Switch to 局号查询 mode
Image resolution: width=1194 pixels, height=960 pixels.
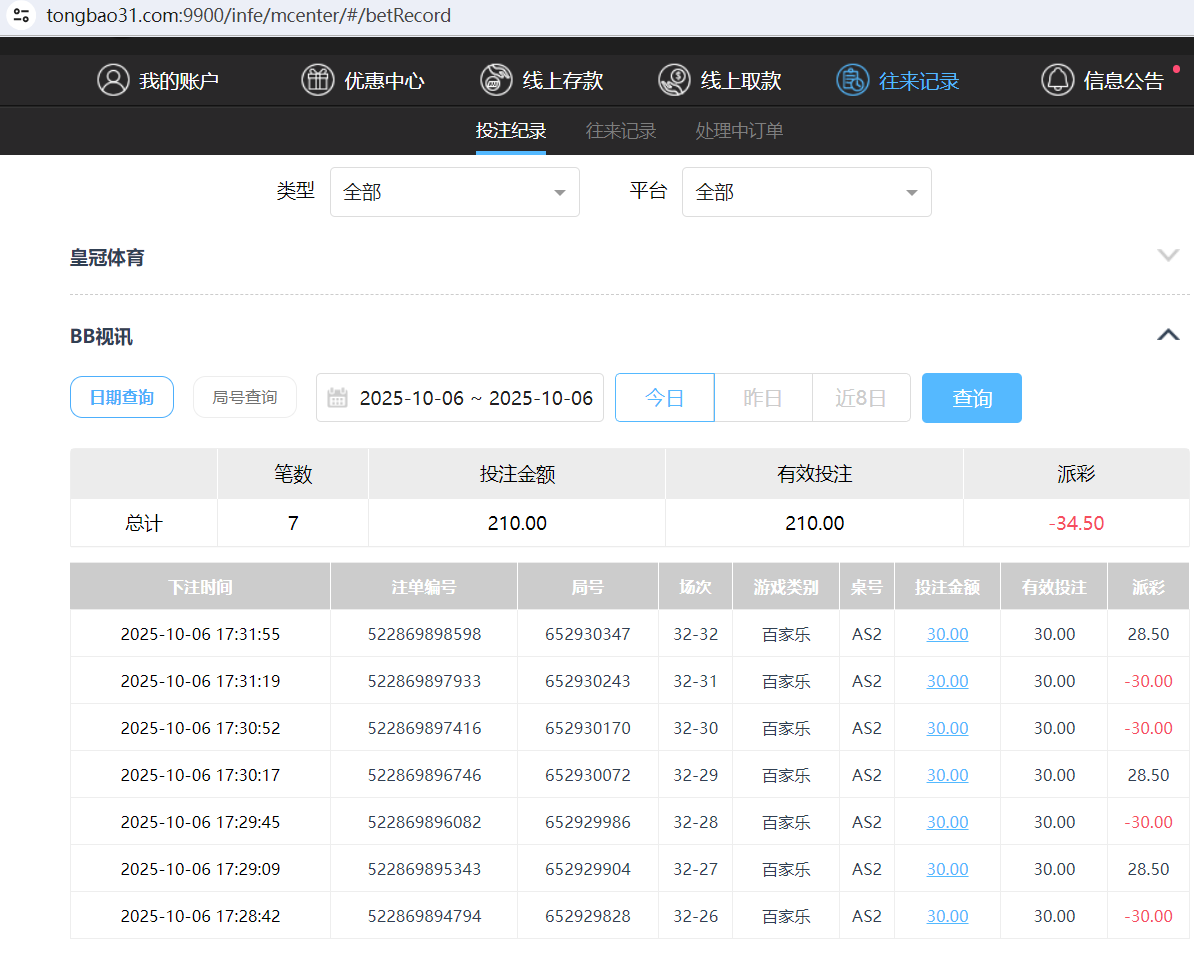click(x=244, y=397)
